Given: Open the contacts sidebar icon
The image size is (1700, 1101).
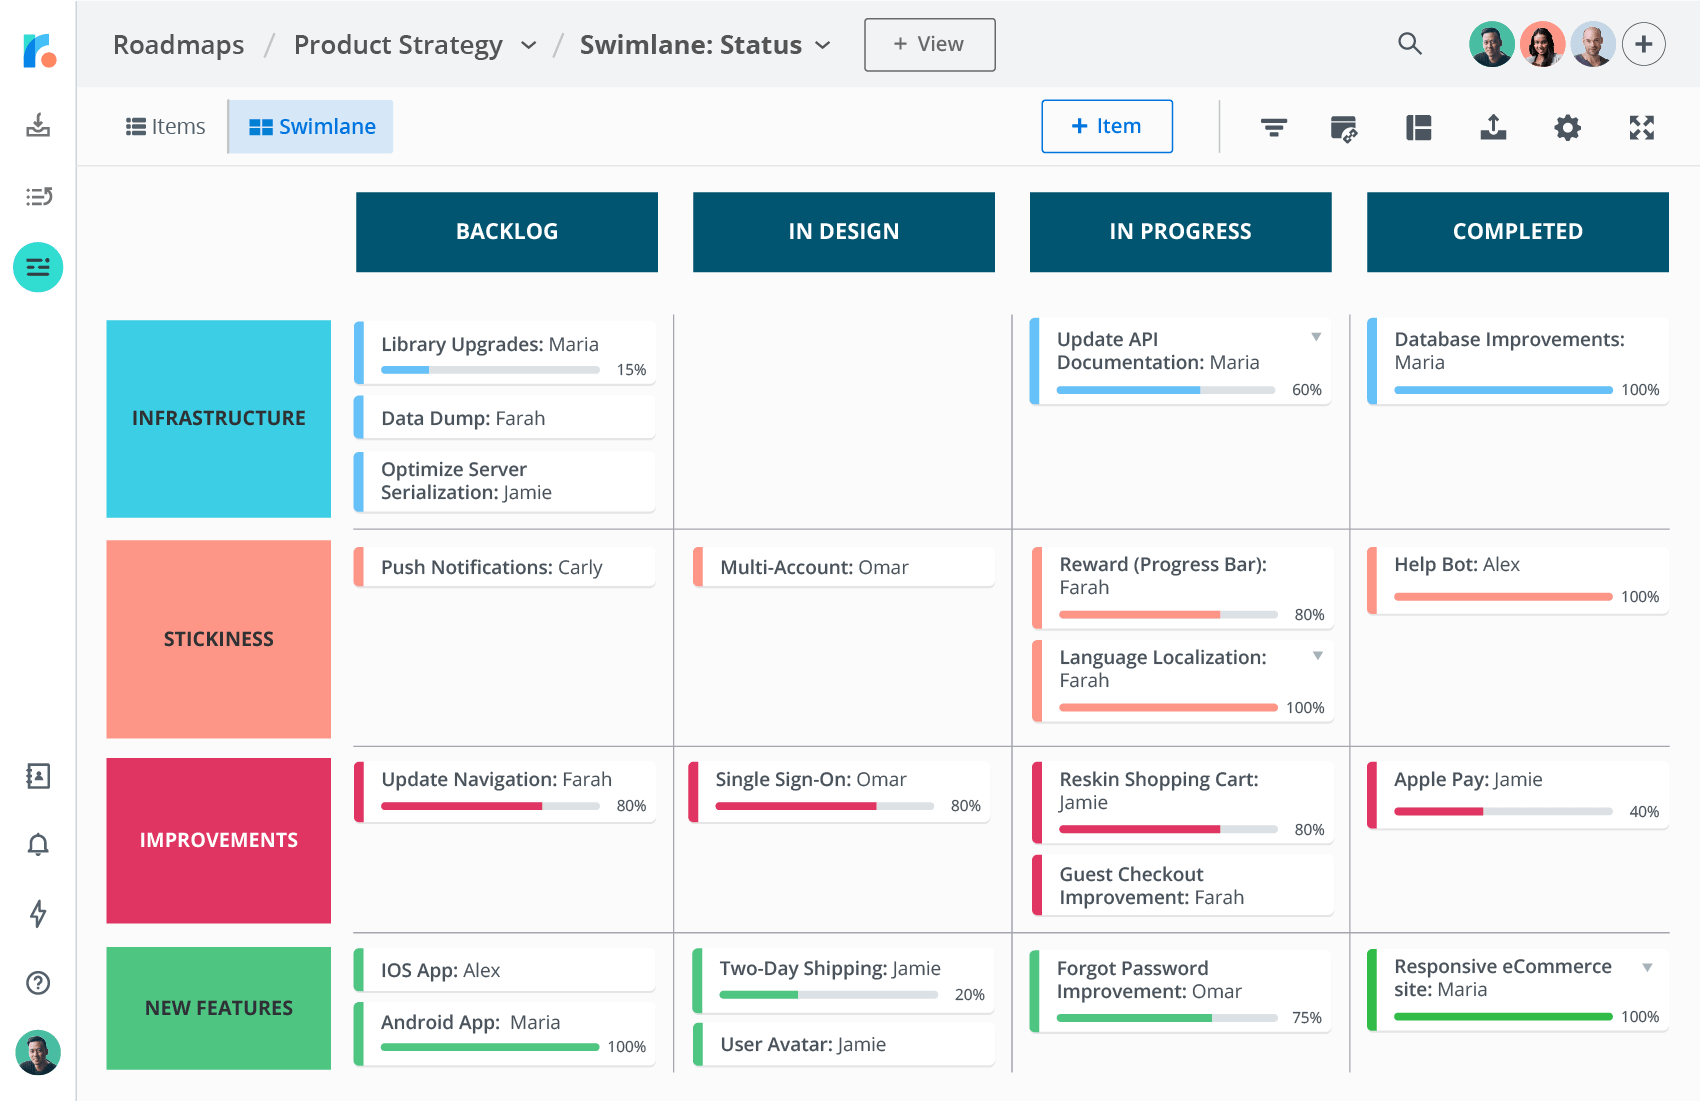Looking at the screenshot, I should point(38,776).
